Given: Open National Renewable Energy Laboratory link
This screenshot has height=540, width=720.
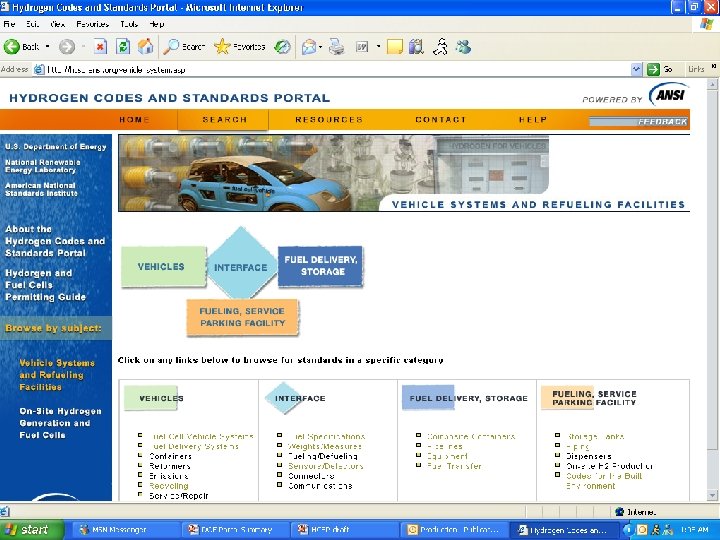Looking at the screenshot, I should tap(42, 166).
